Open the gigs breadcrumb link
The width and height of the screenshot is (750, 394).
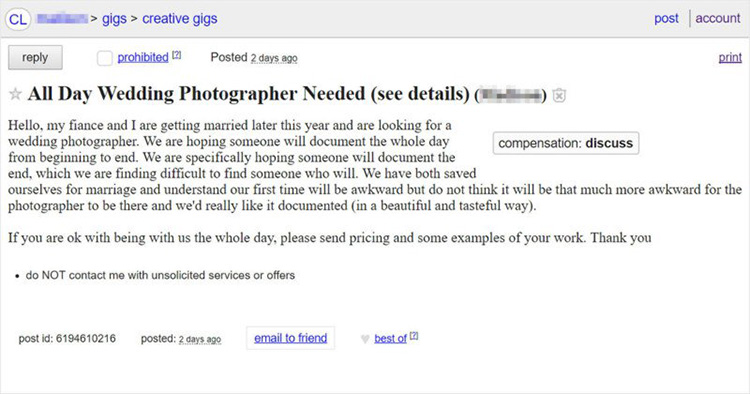[114, 19]
